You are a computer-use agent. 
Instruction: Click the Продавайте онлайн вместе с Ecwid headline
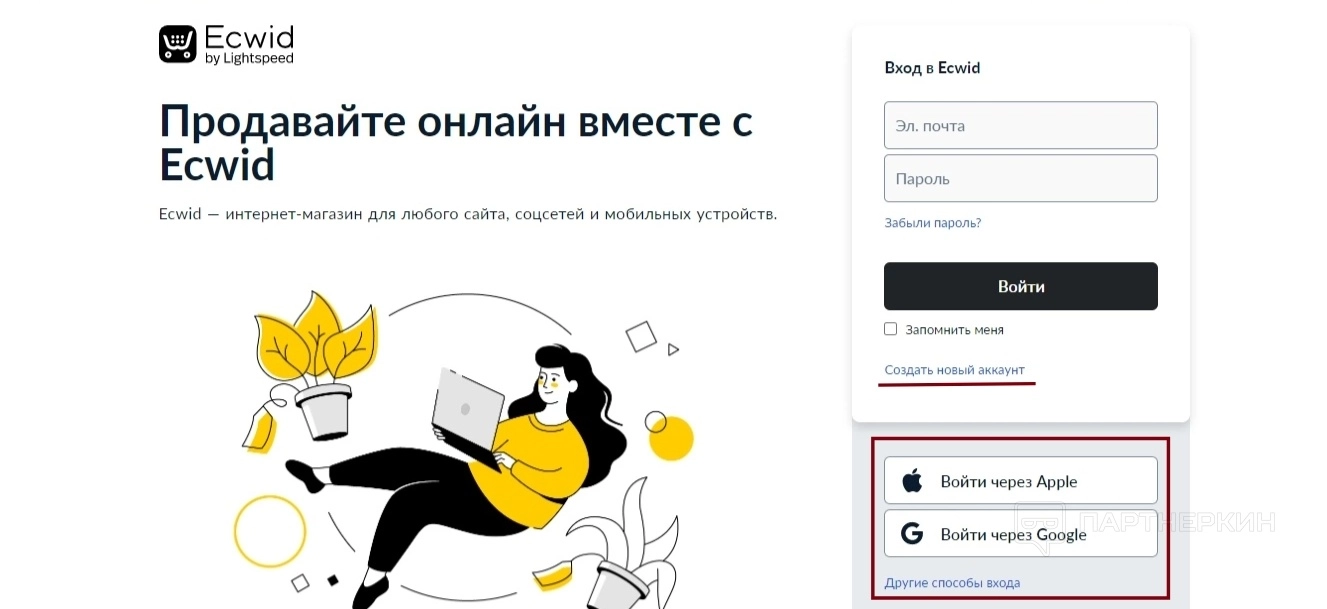pyautogui.click(x=456, y=143)
